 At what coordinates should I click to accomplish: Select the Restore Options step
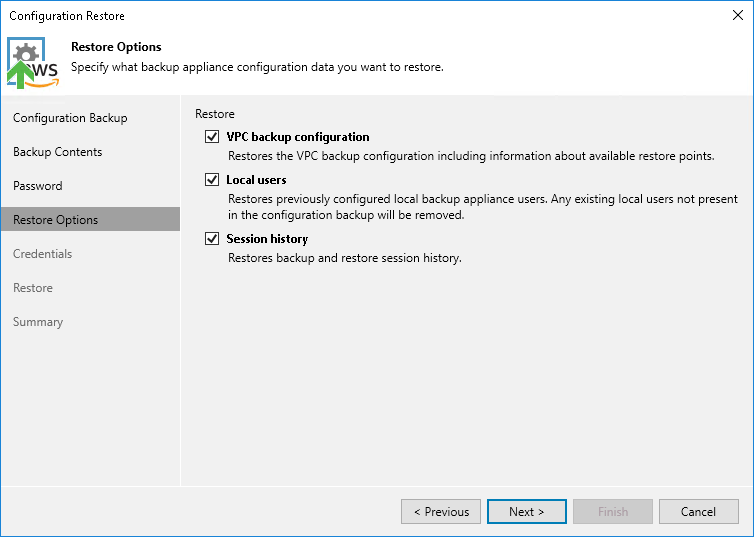pyautogui.click(x=56, y=220)
